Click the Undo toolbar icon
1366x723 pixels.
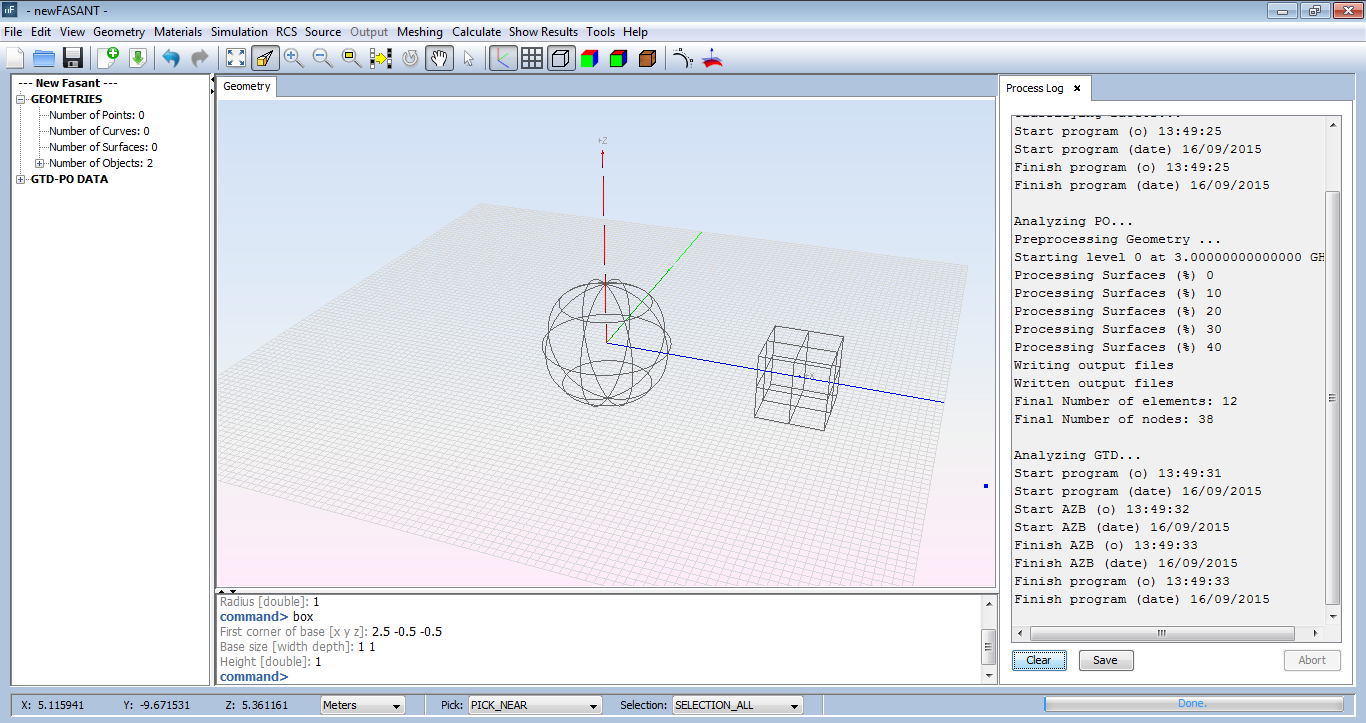[168, 57]
